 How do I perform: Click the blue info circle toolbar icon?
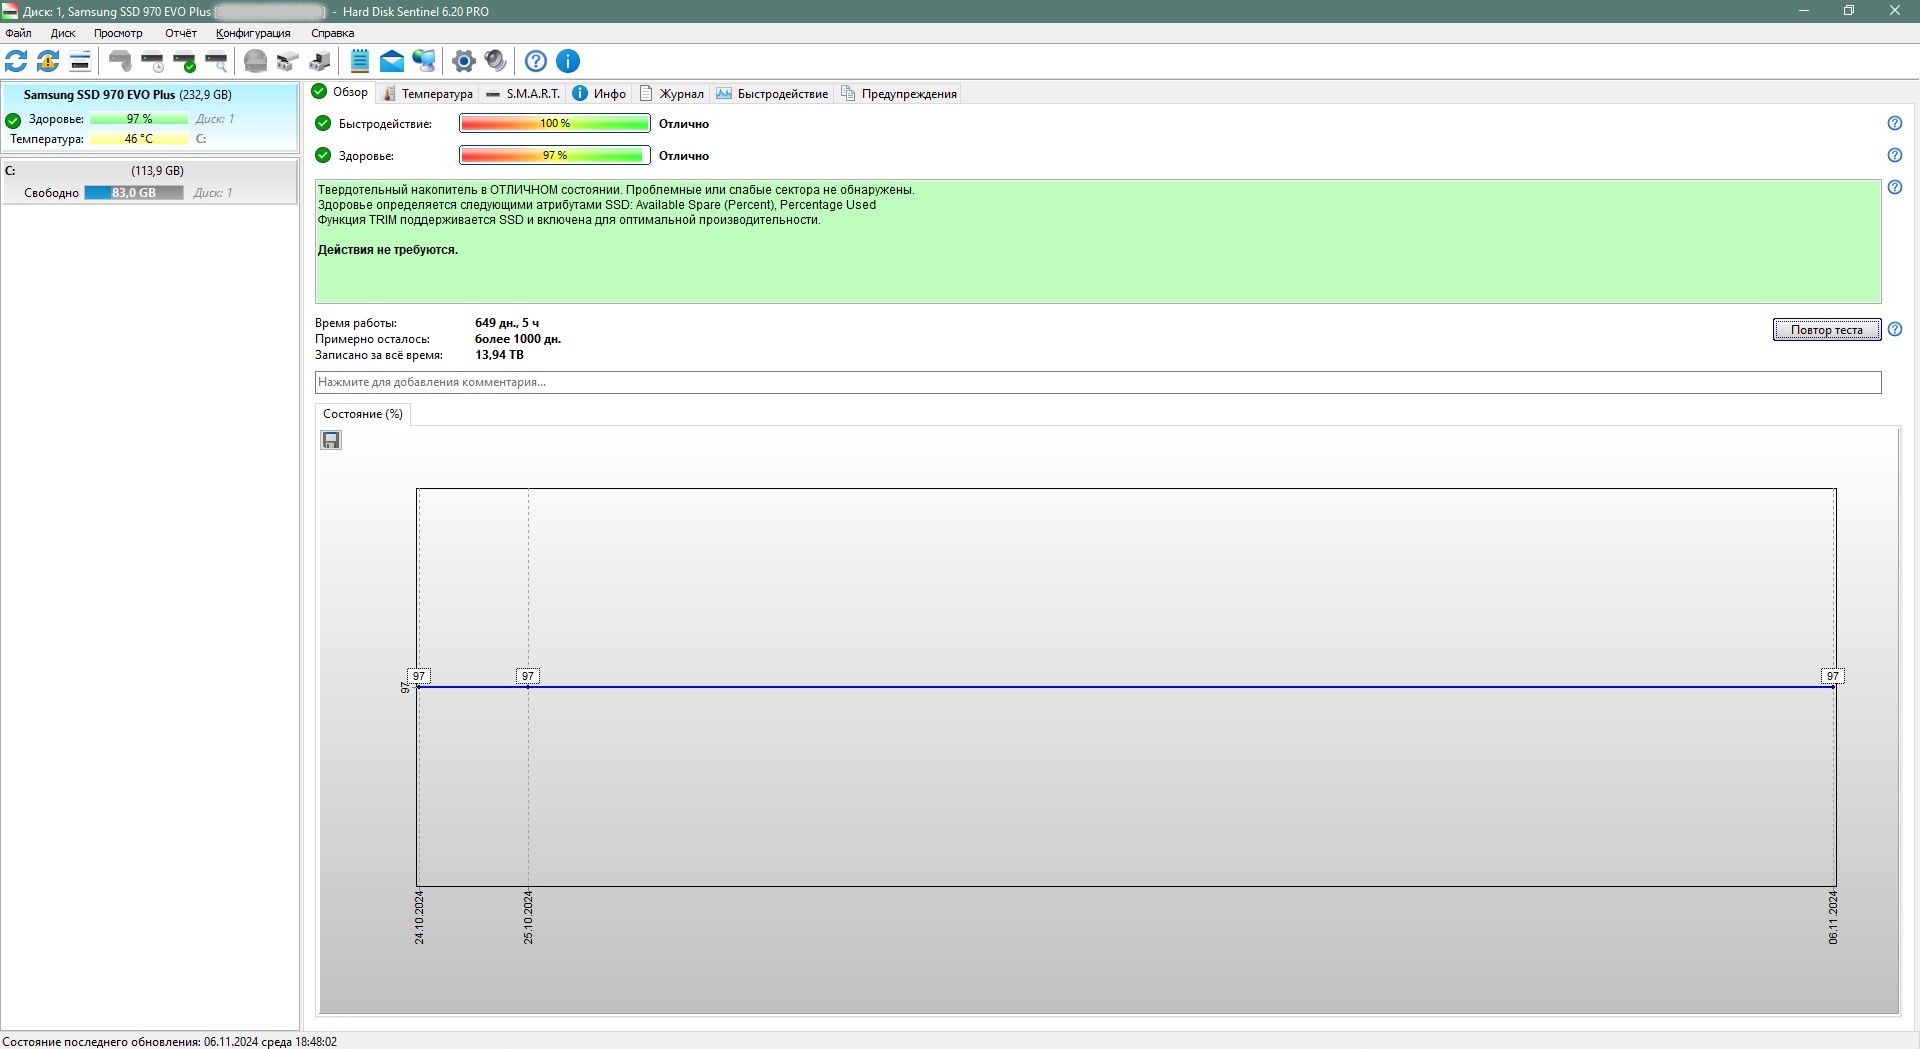[567, 61]
